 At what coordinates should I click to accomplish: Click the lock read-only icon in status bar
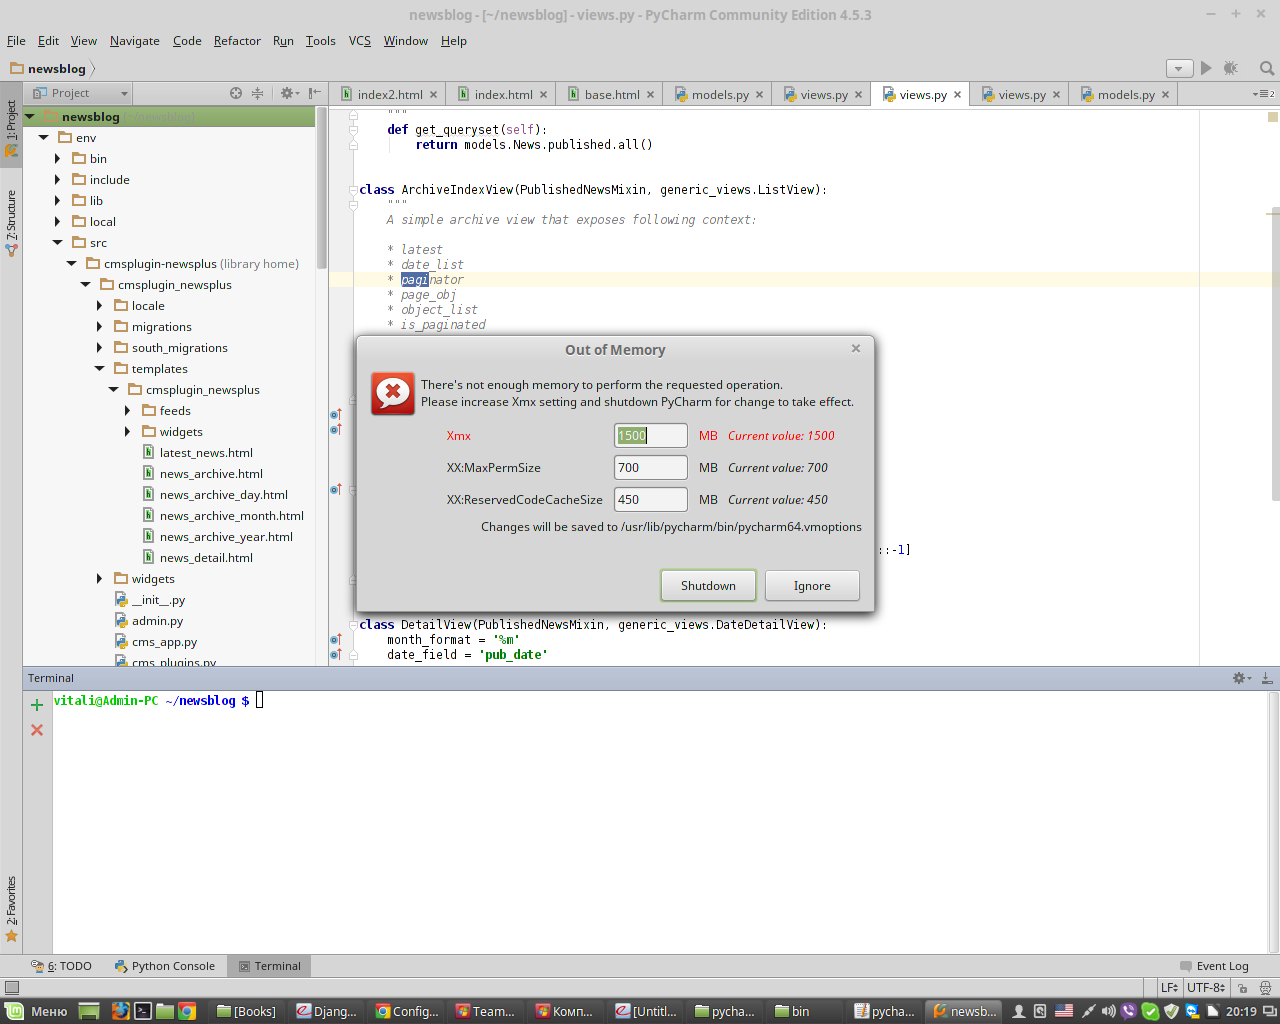(1241, 988)
